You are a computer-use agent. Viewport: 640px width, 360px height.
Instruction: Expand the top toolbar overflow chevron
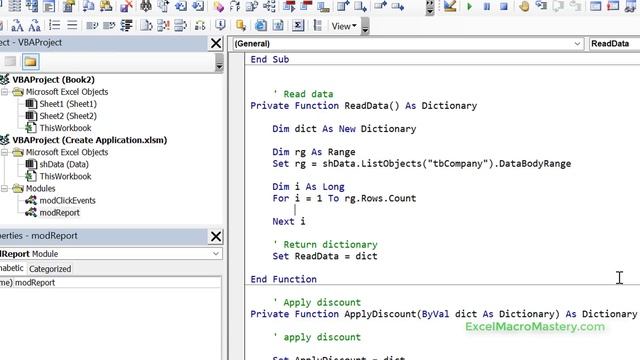(430, 7)
